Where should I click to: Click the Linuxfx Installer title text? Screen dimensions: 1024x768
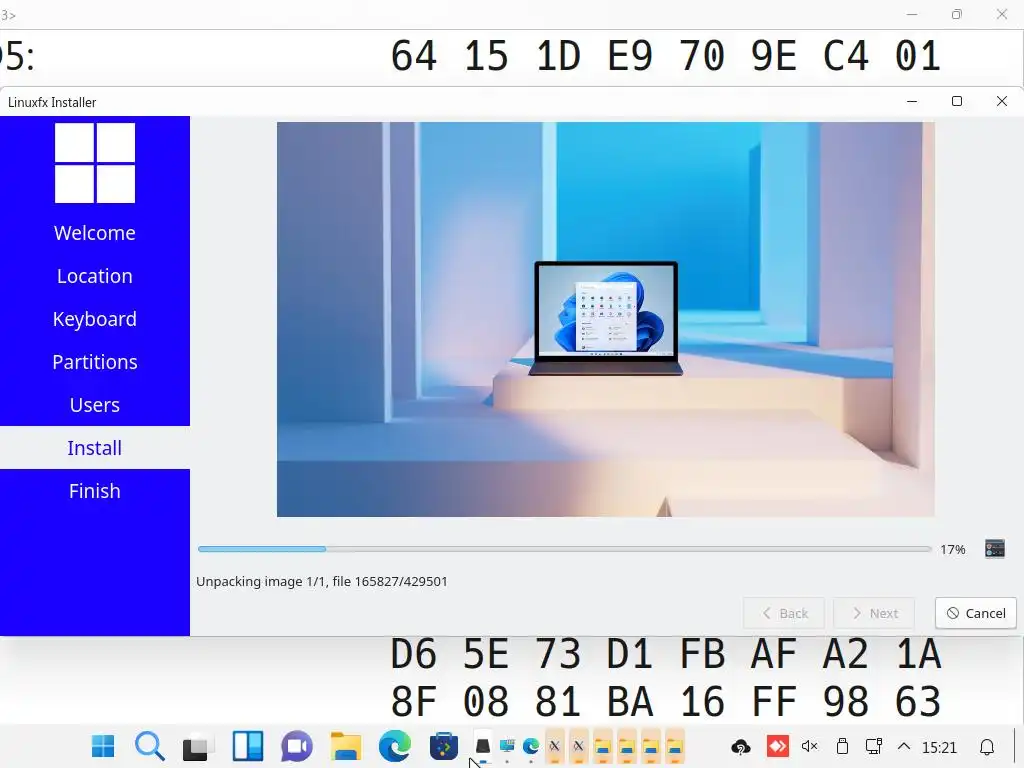click(x=52, y=103)
